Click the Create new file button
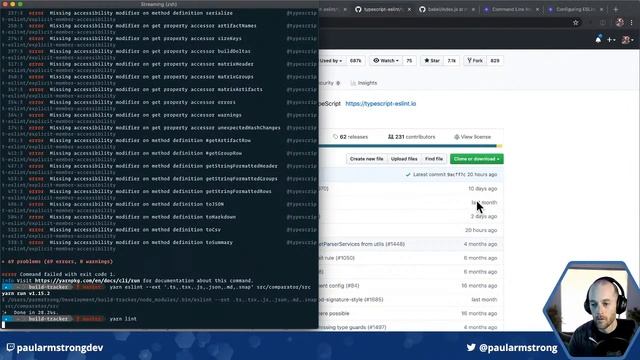This screenshot has height=360, width=640. (x=367, y=159)
